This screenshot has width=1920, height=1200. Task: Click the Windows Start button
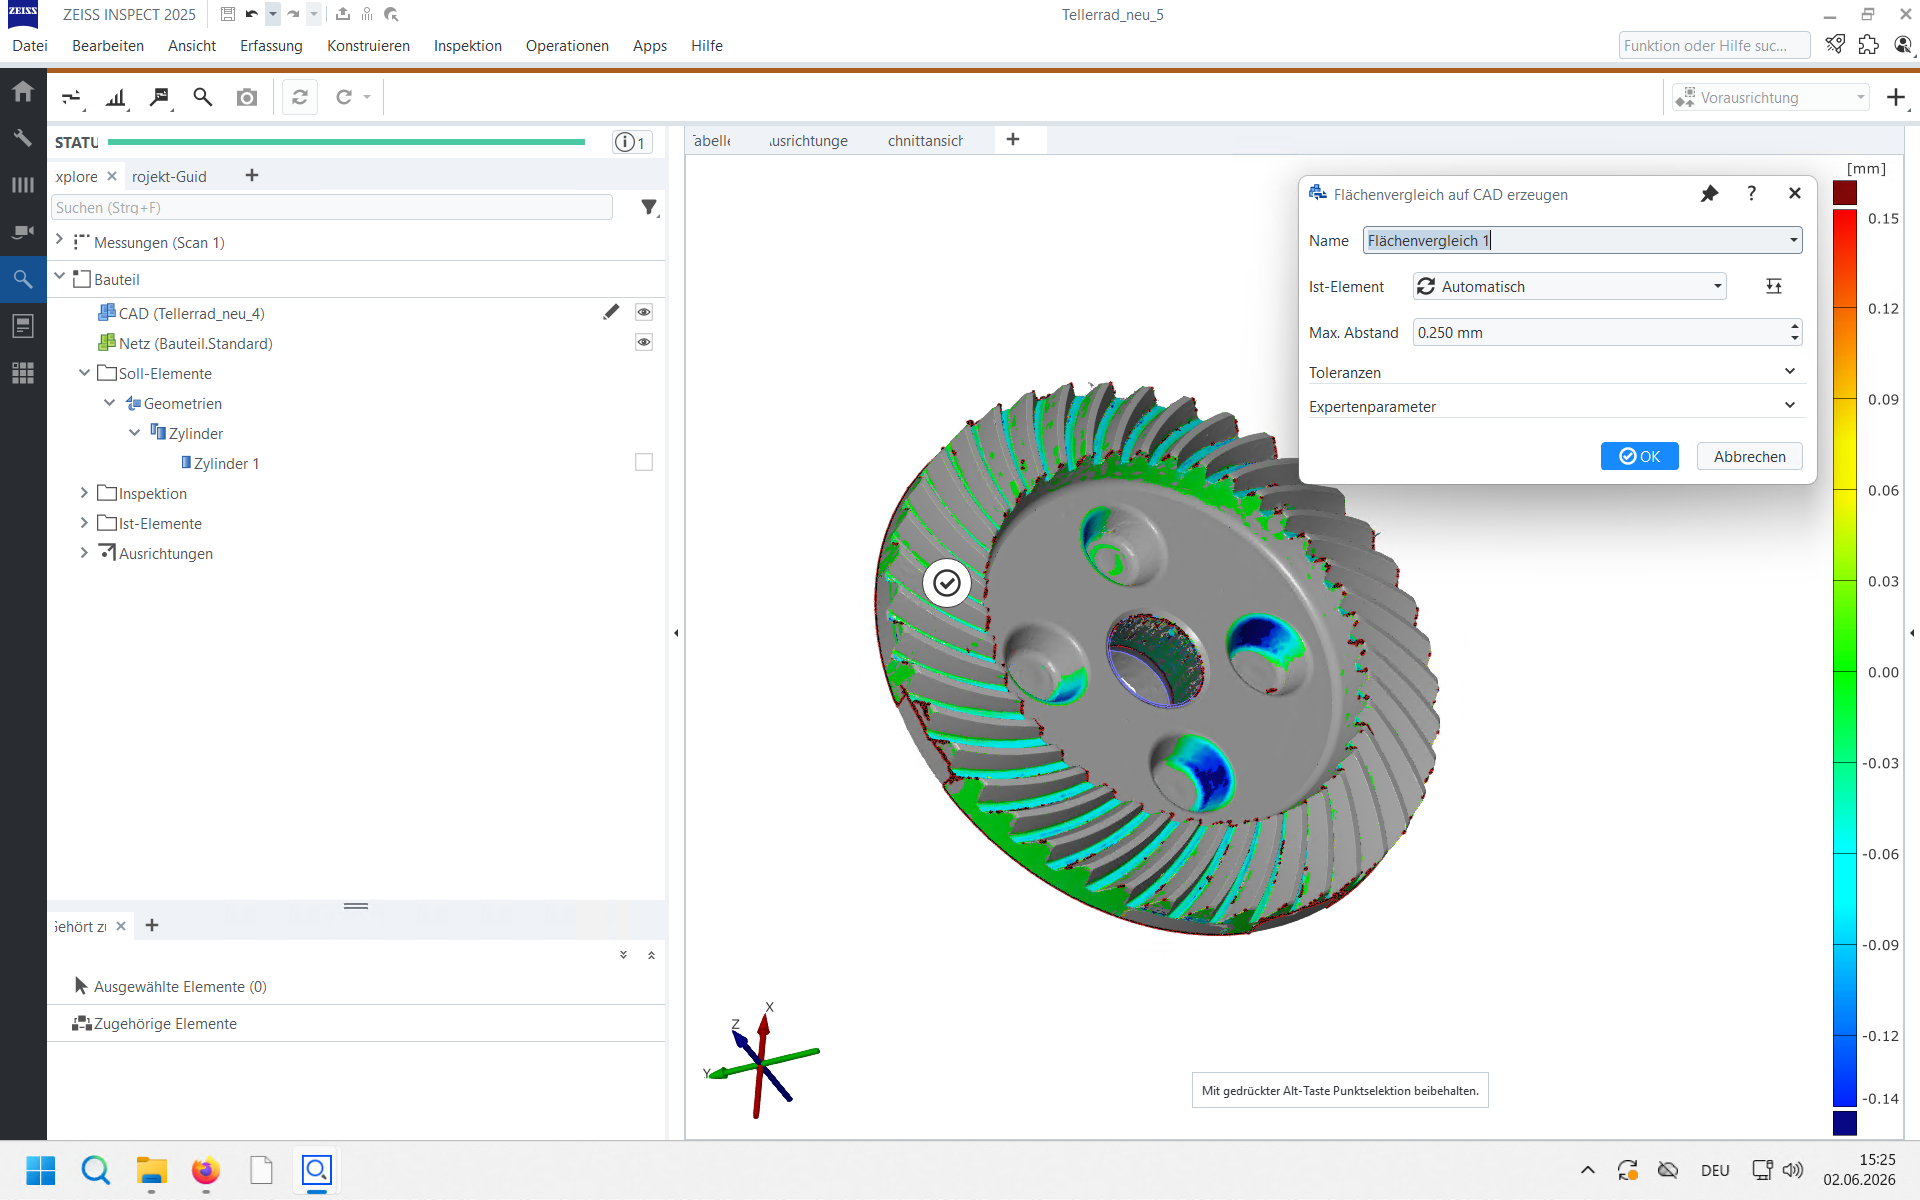pyautogui.click(x=41, y=1170)
